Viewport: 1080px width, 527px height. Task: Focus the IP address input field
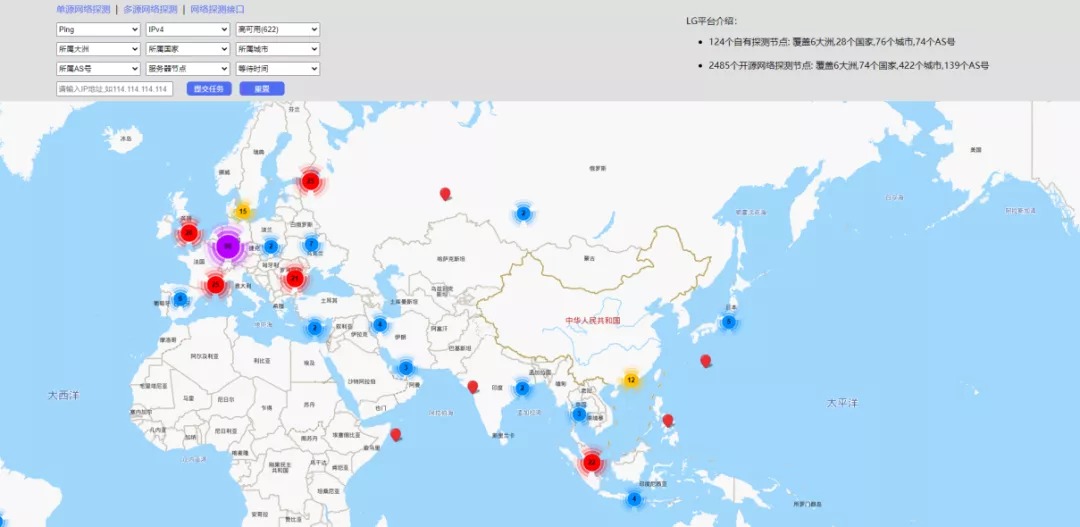click(114, 89)
